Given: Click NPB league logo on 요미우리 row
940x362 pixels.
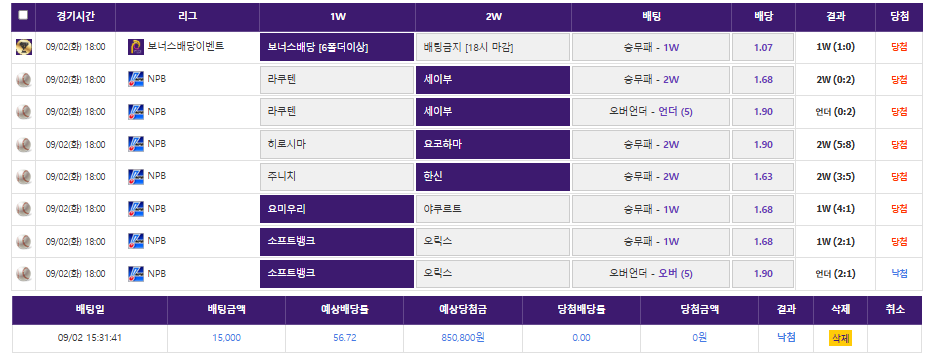Looking at the screenshot, I should tap(136, 209).
